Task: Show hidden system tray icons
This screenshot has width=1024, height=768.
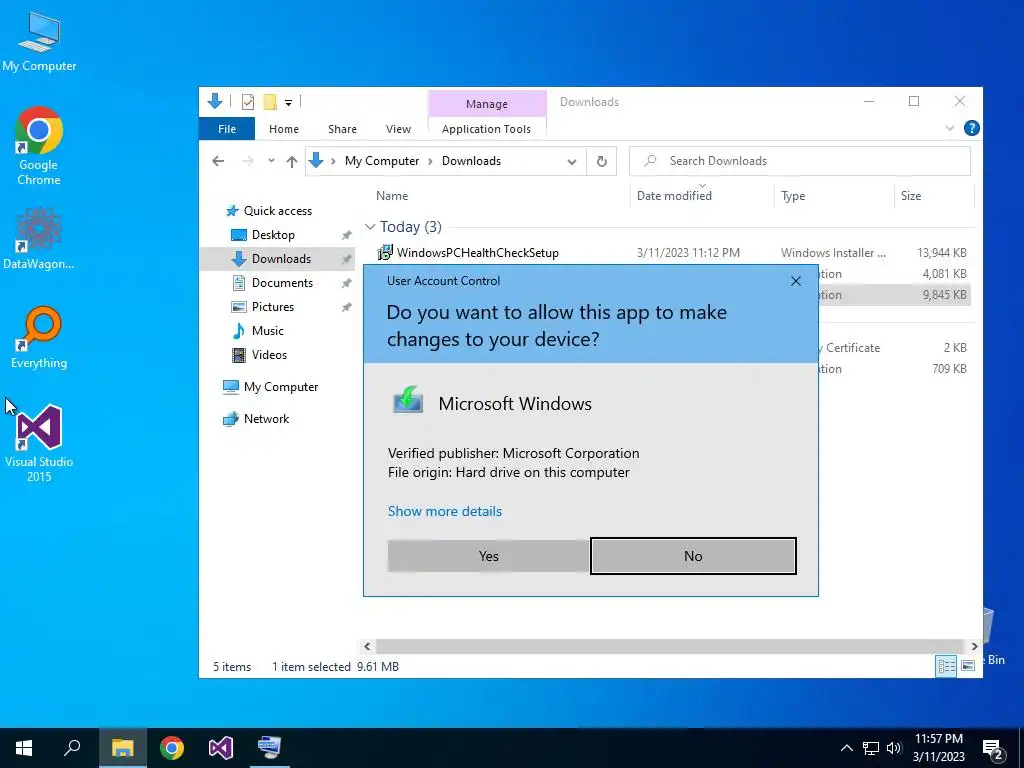Action: point(846,748)
